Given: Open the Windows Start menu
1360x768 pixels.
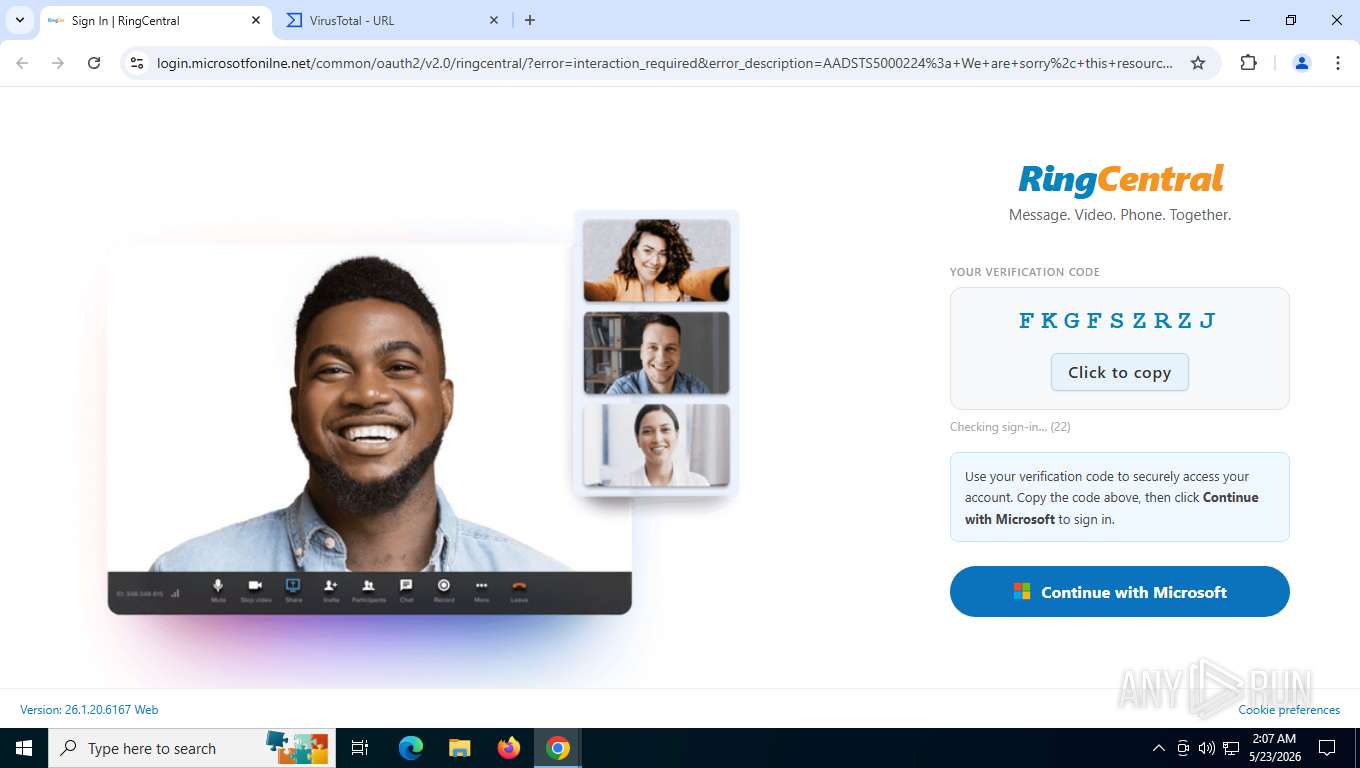Looking at the screenshot, I should click(x=24, y=748).
